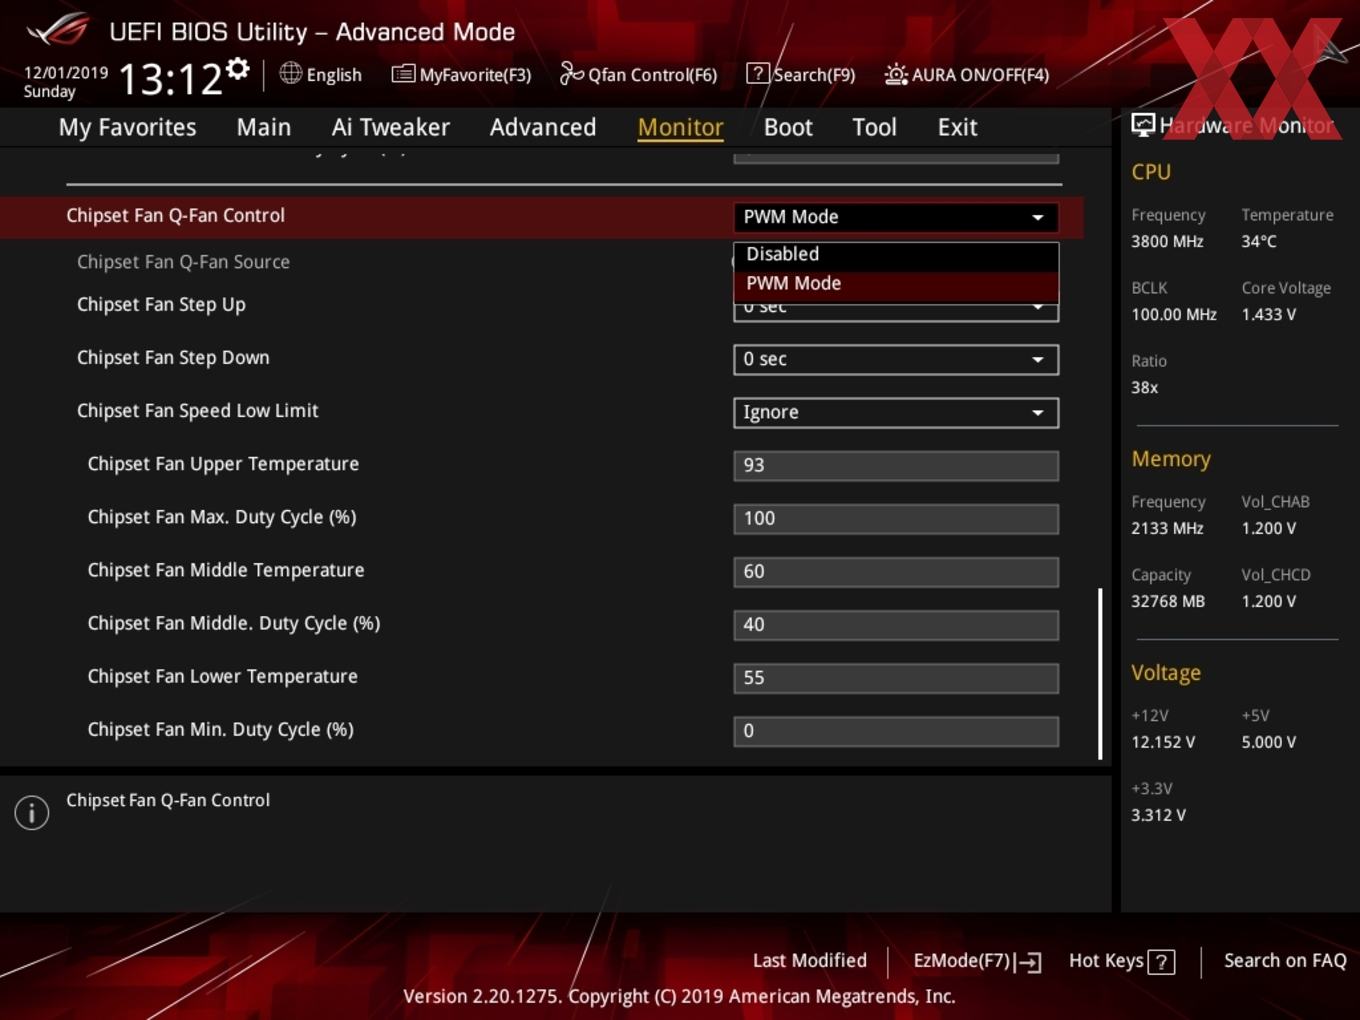The width and height of the screenshot is (1360, 1020).
Task: Click Search(F9) question mark icon
Action: (758, 73)
